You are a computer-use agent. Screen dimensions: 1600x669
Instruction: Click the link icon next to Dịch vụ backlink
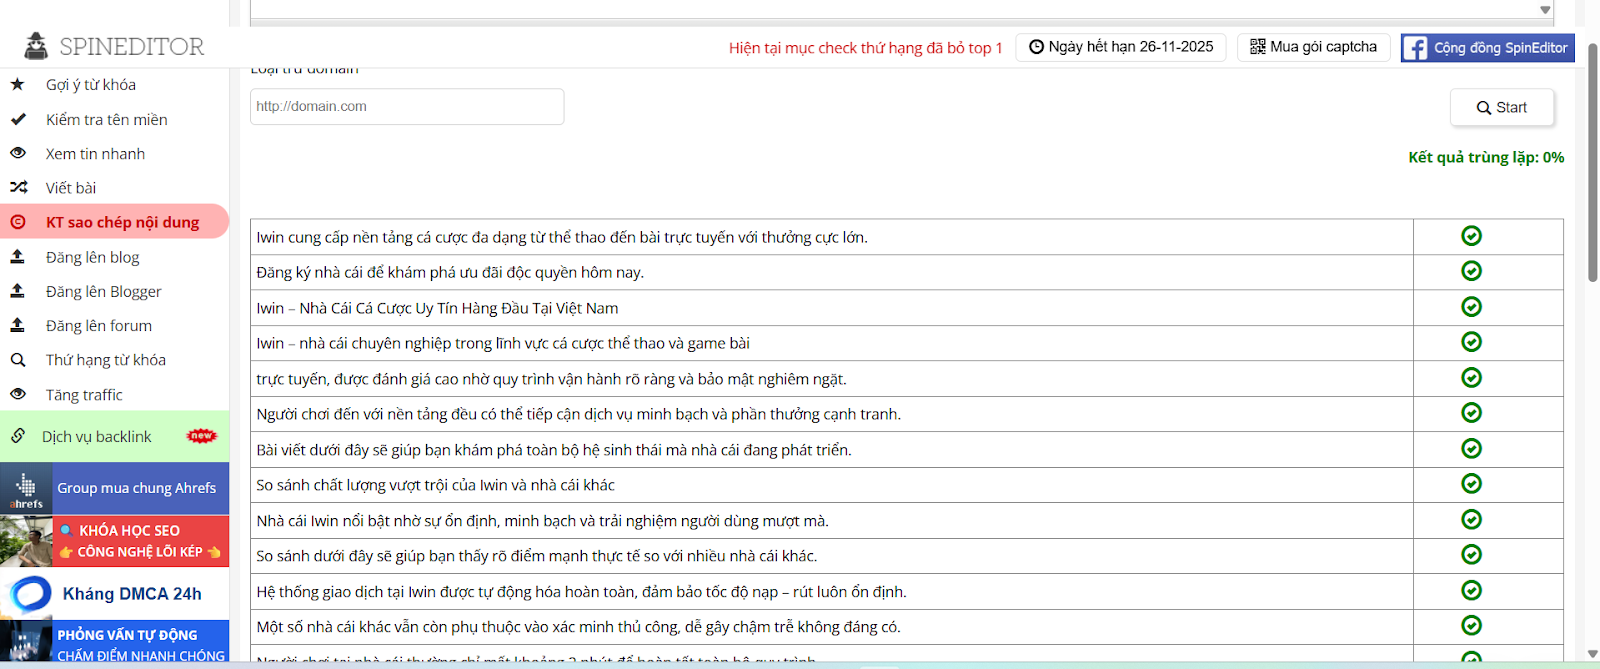18,436
